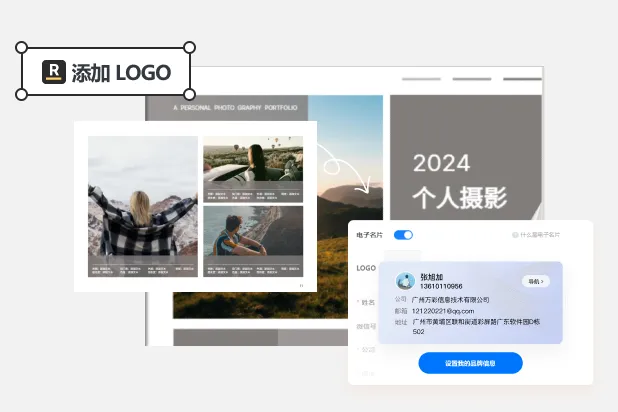Click the 姓名 field label
This screenshot has height=412, width=618.
point(368,302)
